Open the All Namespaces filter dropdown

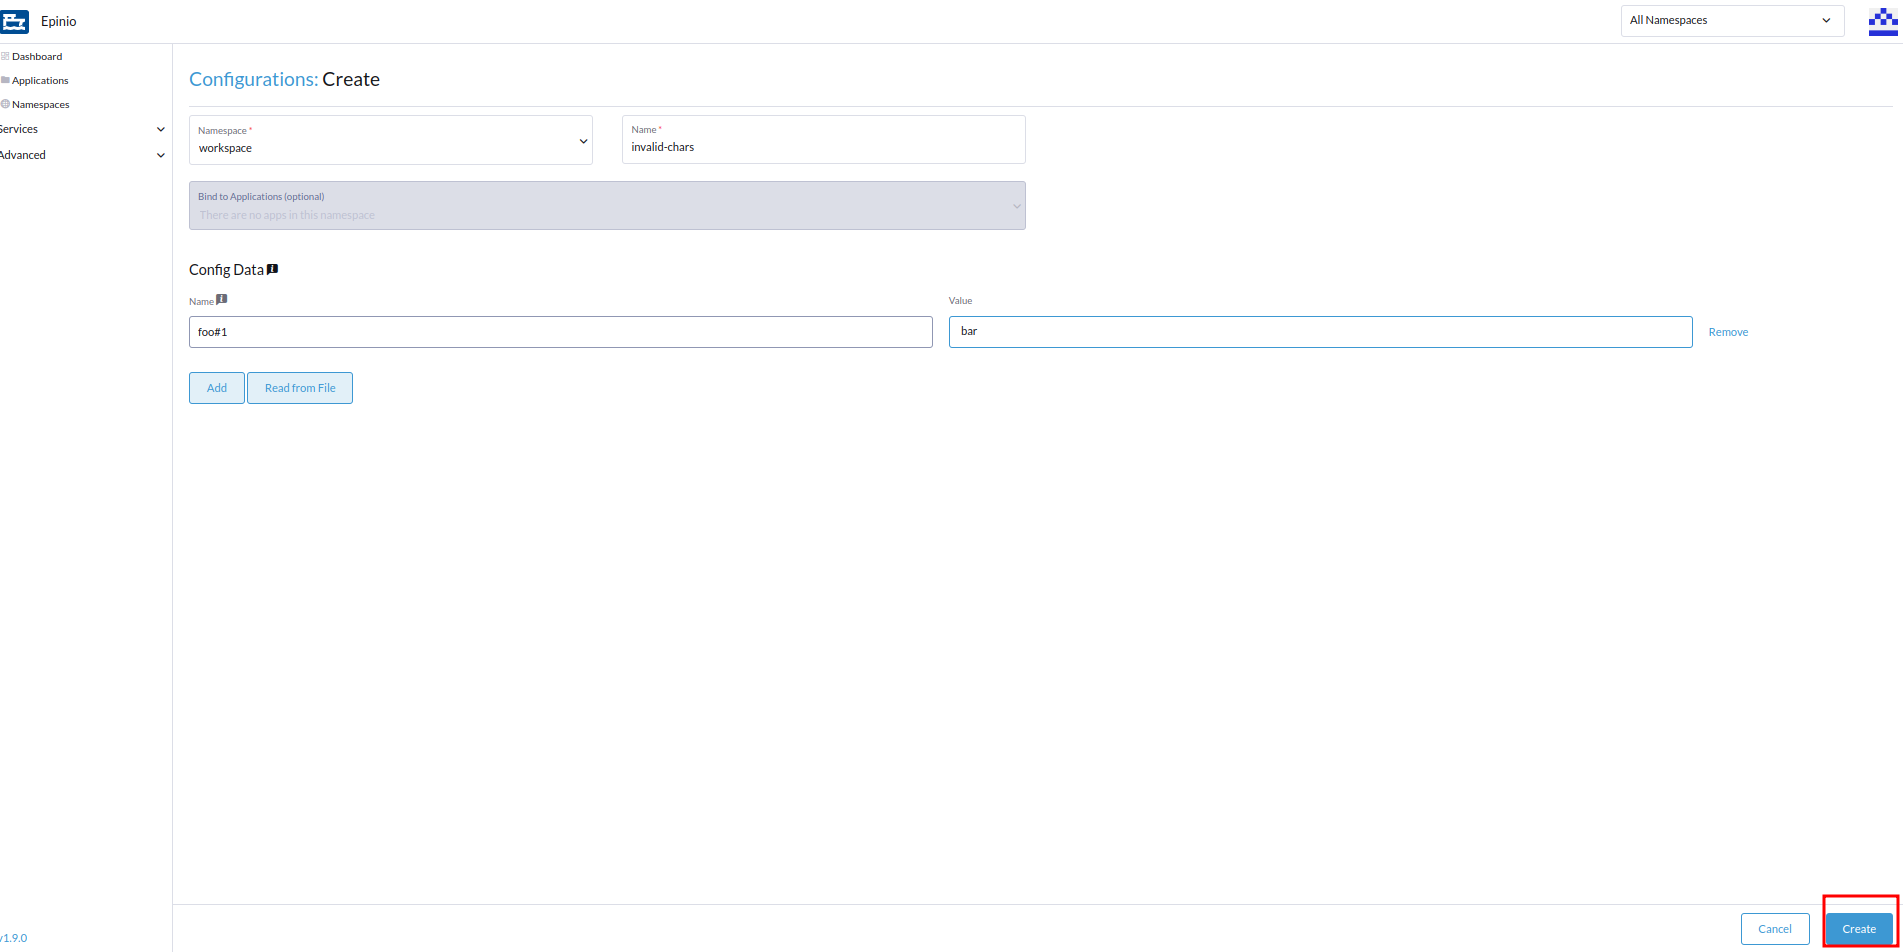pos(1731,20)
